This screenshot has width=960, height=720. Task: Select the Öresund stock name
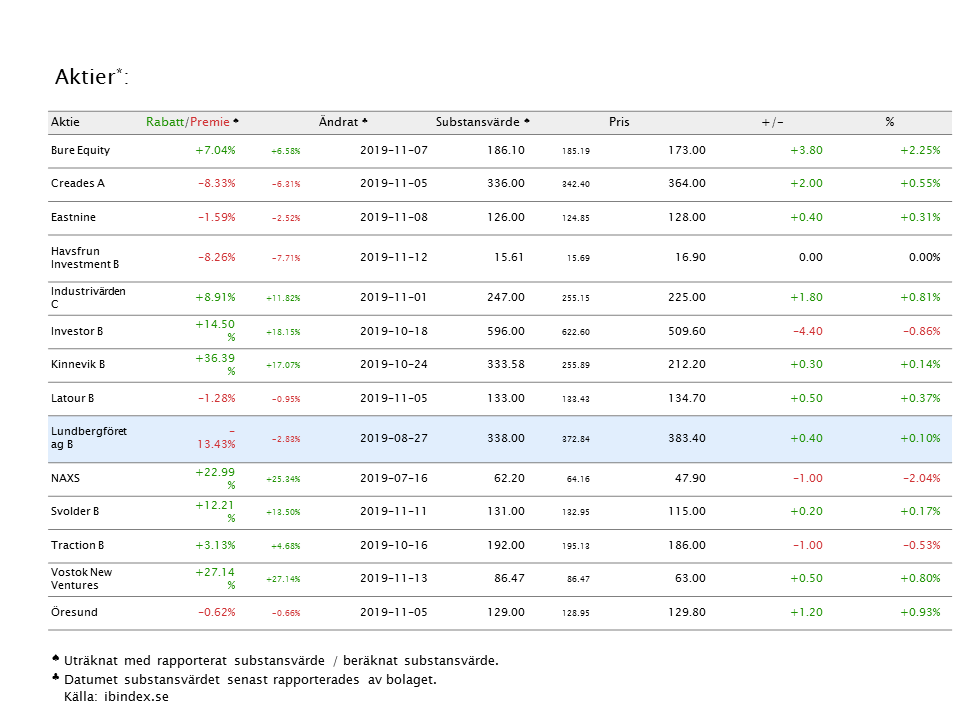pos(74,612)
